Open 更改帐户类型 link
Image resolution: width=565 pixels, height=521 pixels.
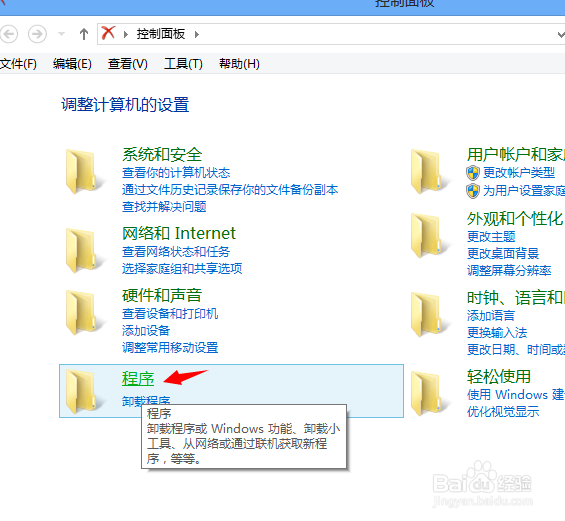[x=519, y=173]
